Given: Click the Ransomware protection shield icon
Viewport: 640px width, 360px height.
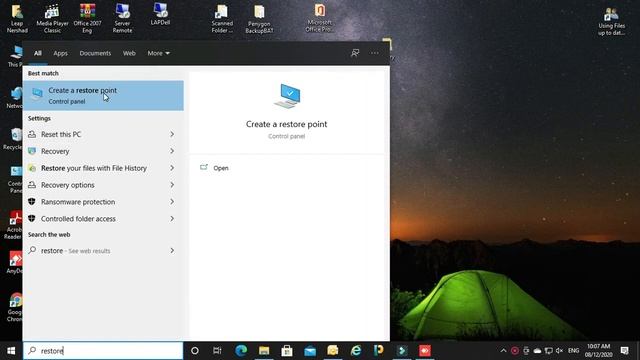Looking at the screenshot, I should (32, 202).
